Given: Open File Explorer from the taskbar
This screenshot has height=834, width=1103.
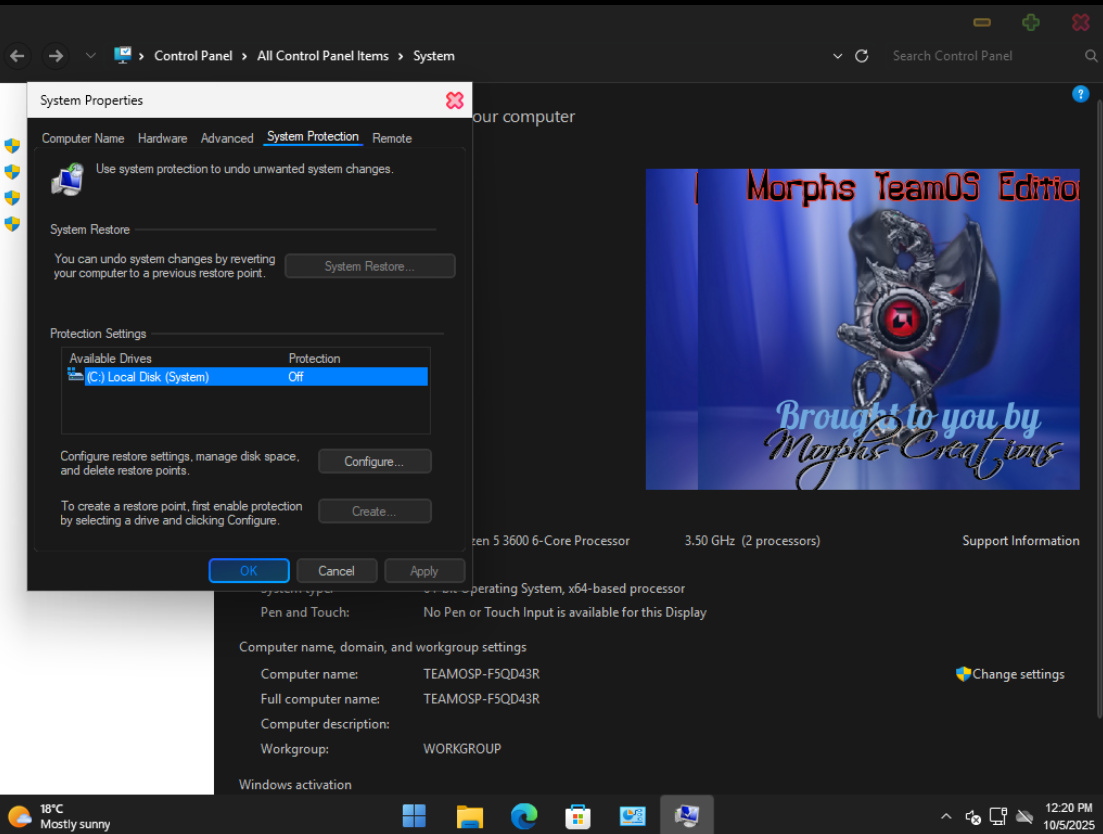Looking at the screenshot, I should click(x=469, y=816).
